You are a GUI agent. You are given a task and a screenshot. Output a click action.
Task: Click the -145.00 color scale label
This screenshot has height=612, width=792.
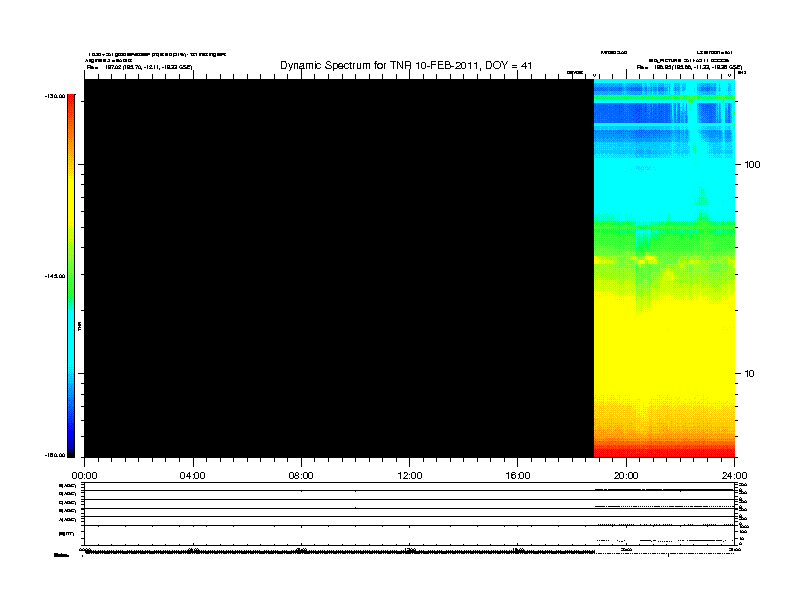click(55, 276)
